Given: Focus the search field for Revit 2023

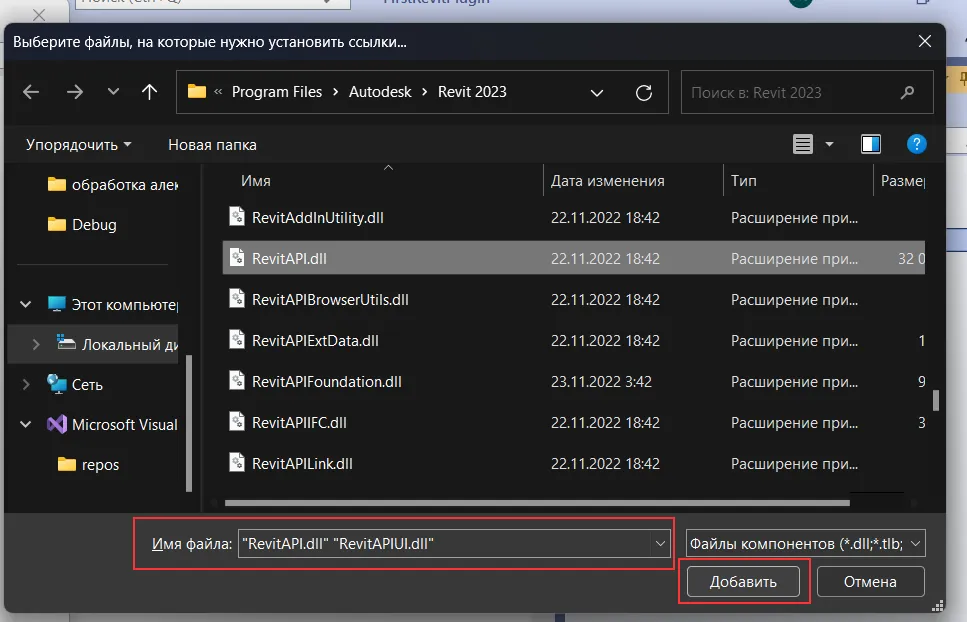Looking at the screenshot, I should pyautogui.click(x=789, y=92).
